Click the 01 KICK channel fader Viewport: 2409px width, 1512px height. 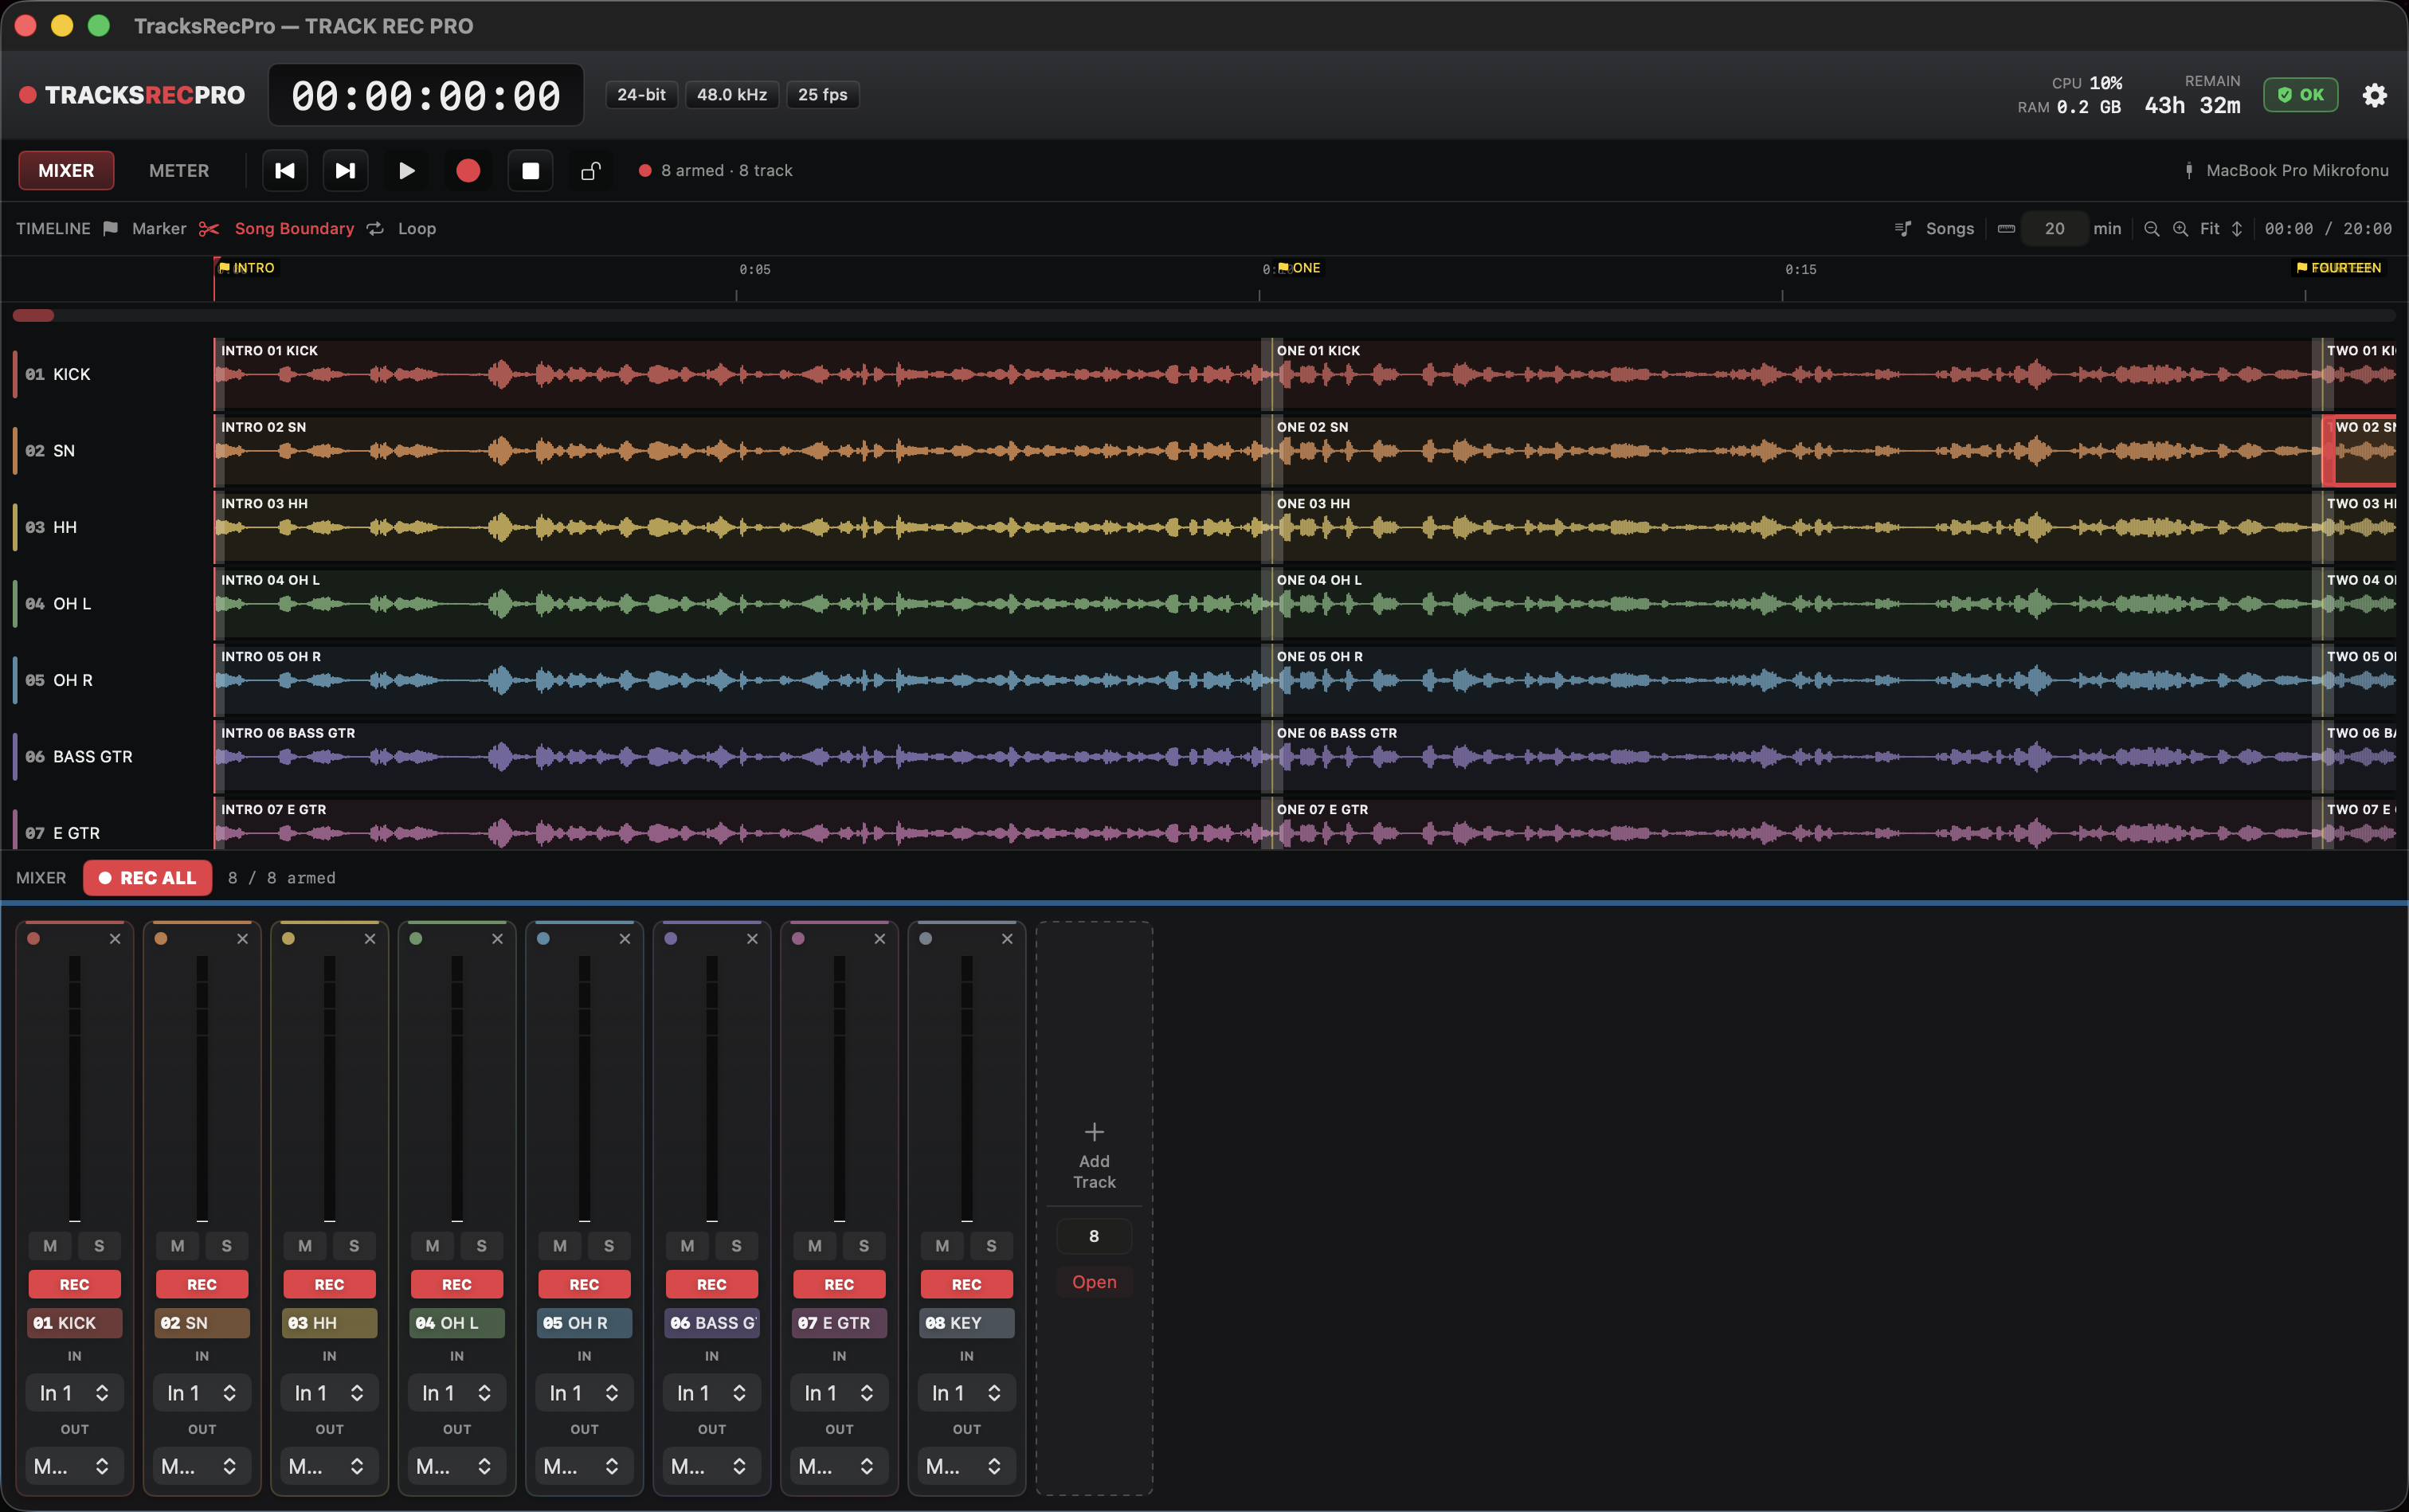pyautogui.click(x=75, y=1089)
